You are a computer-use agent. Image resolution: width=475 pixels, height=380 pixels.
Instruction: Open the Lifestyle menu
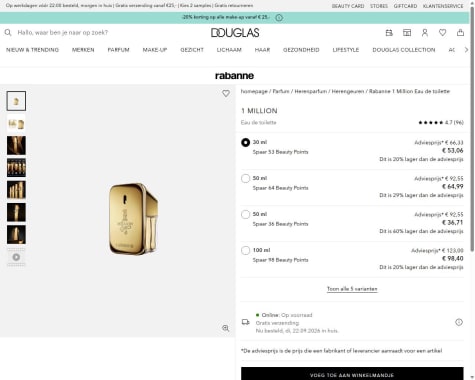tap(346, 50)
